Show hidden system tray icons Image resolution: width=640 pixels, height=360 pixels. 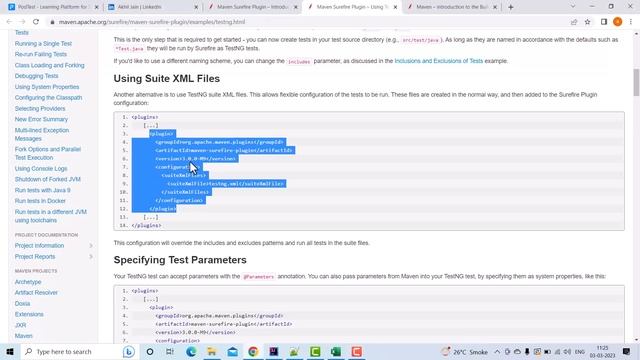tap(497, 351)
